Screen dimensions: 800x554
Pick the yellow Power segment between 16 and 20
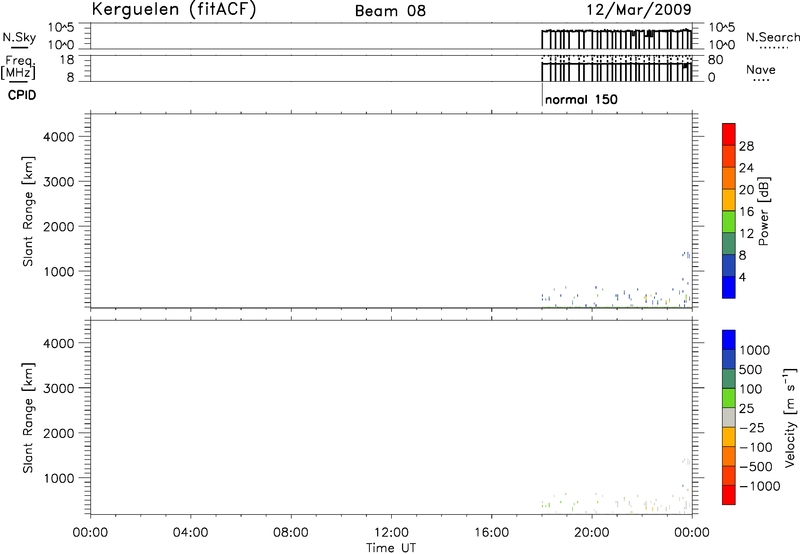click(x=729, y=200)
